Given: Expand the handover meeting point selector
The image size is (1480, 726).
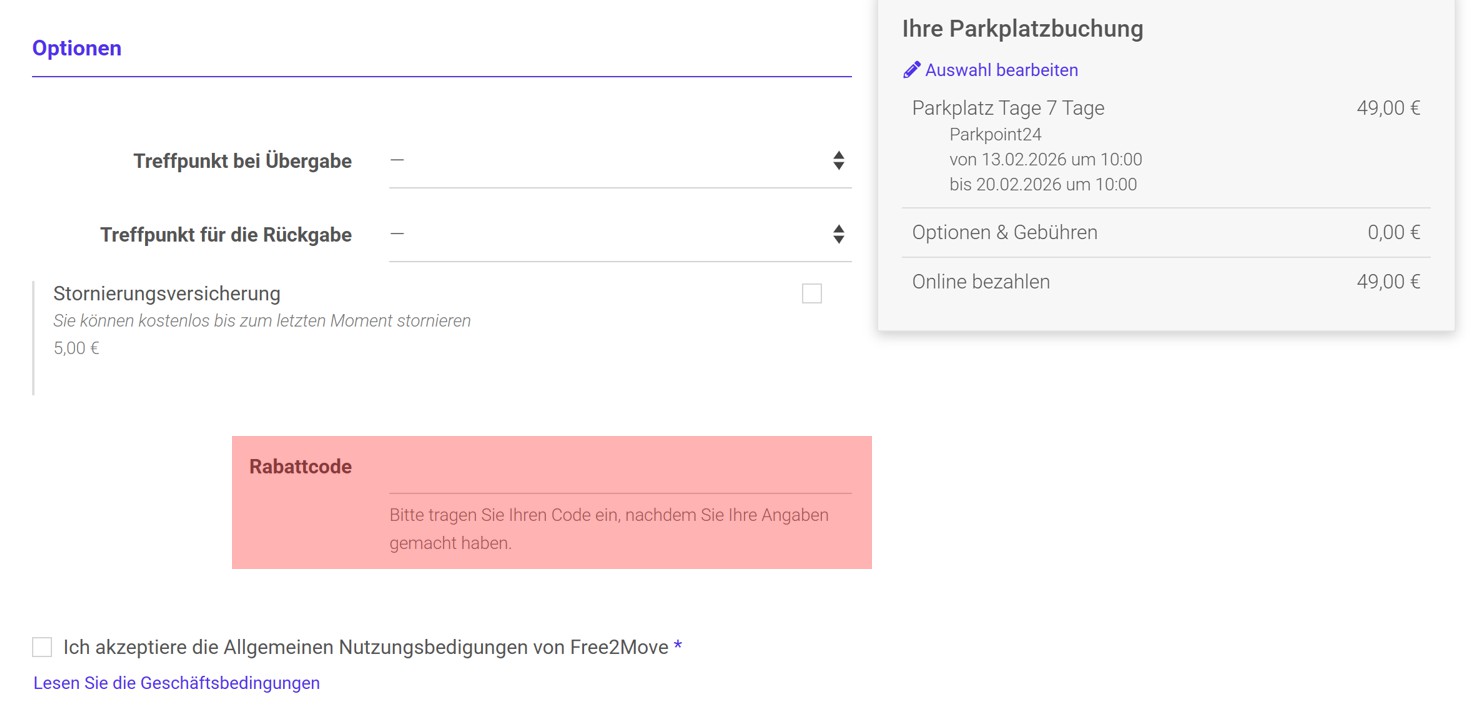Looking at the screenshot, I should click(x=620, y=160).
